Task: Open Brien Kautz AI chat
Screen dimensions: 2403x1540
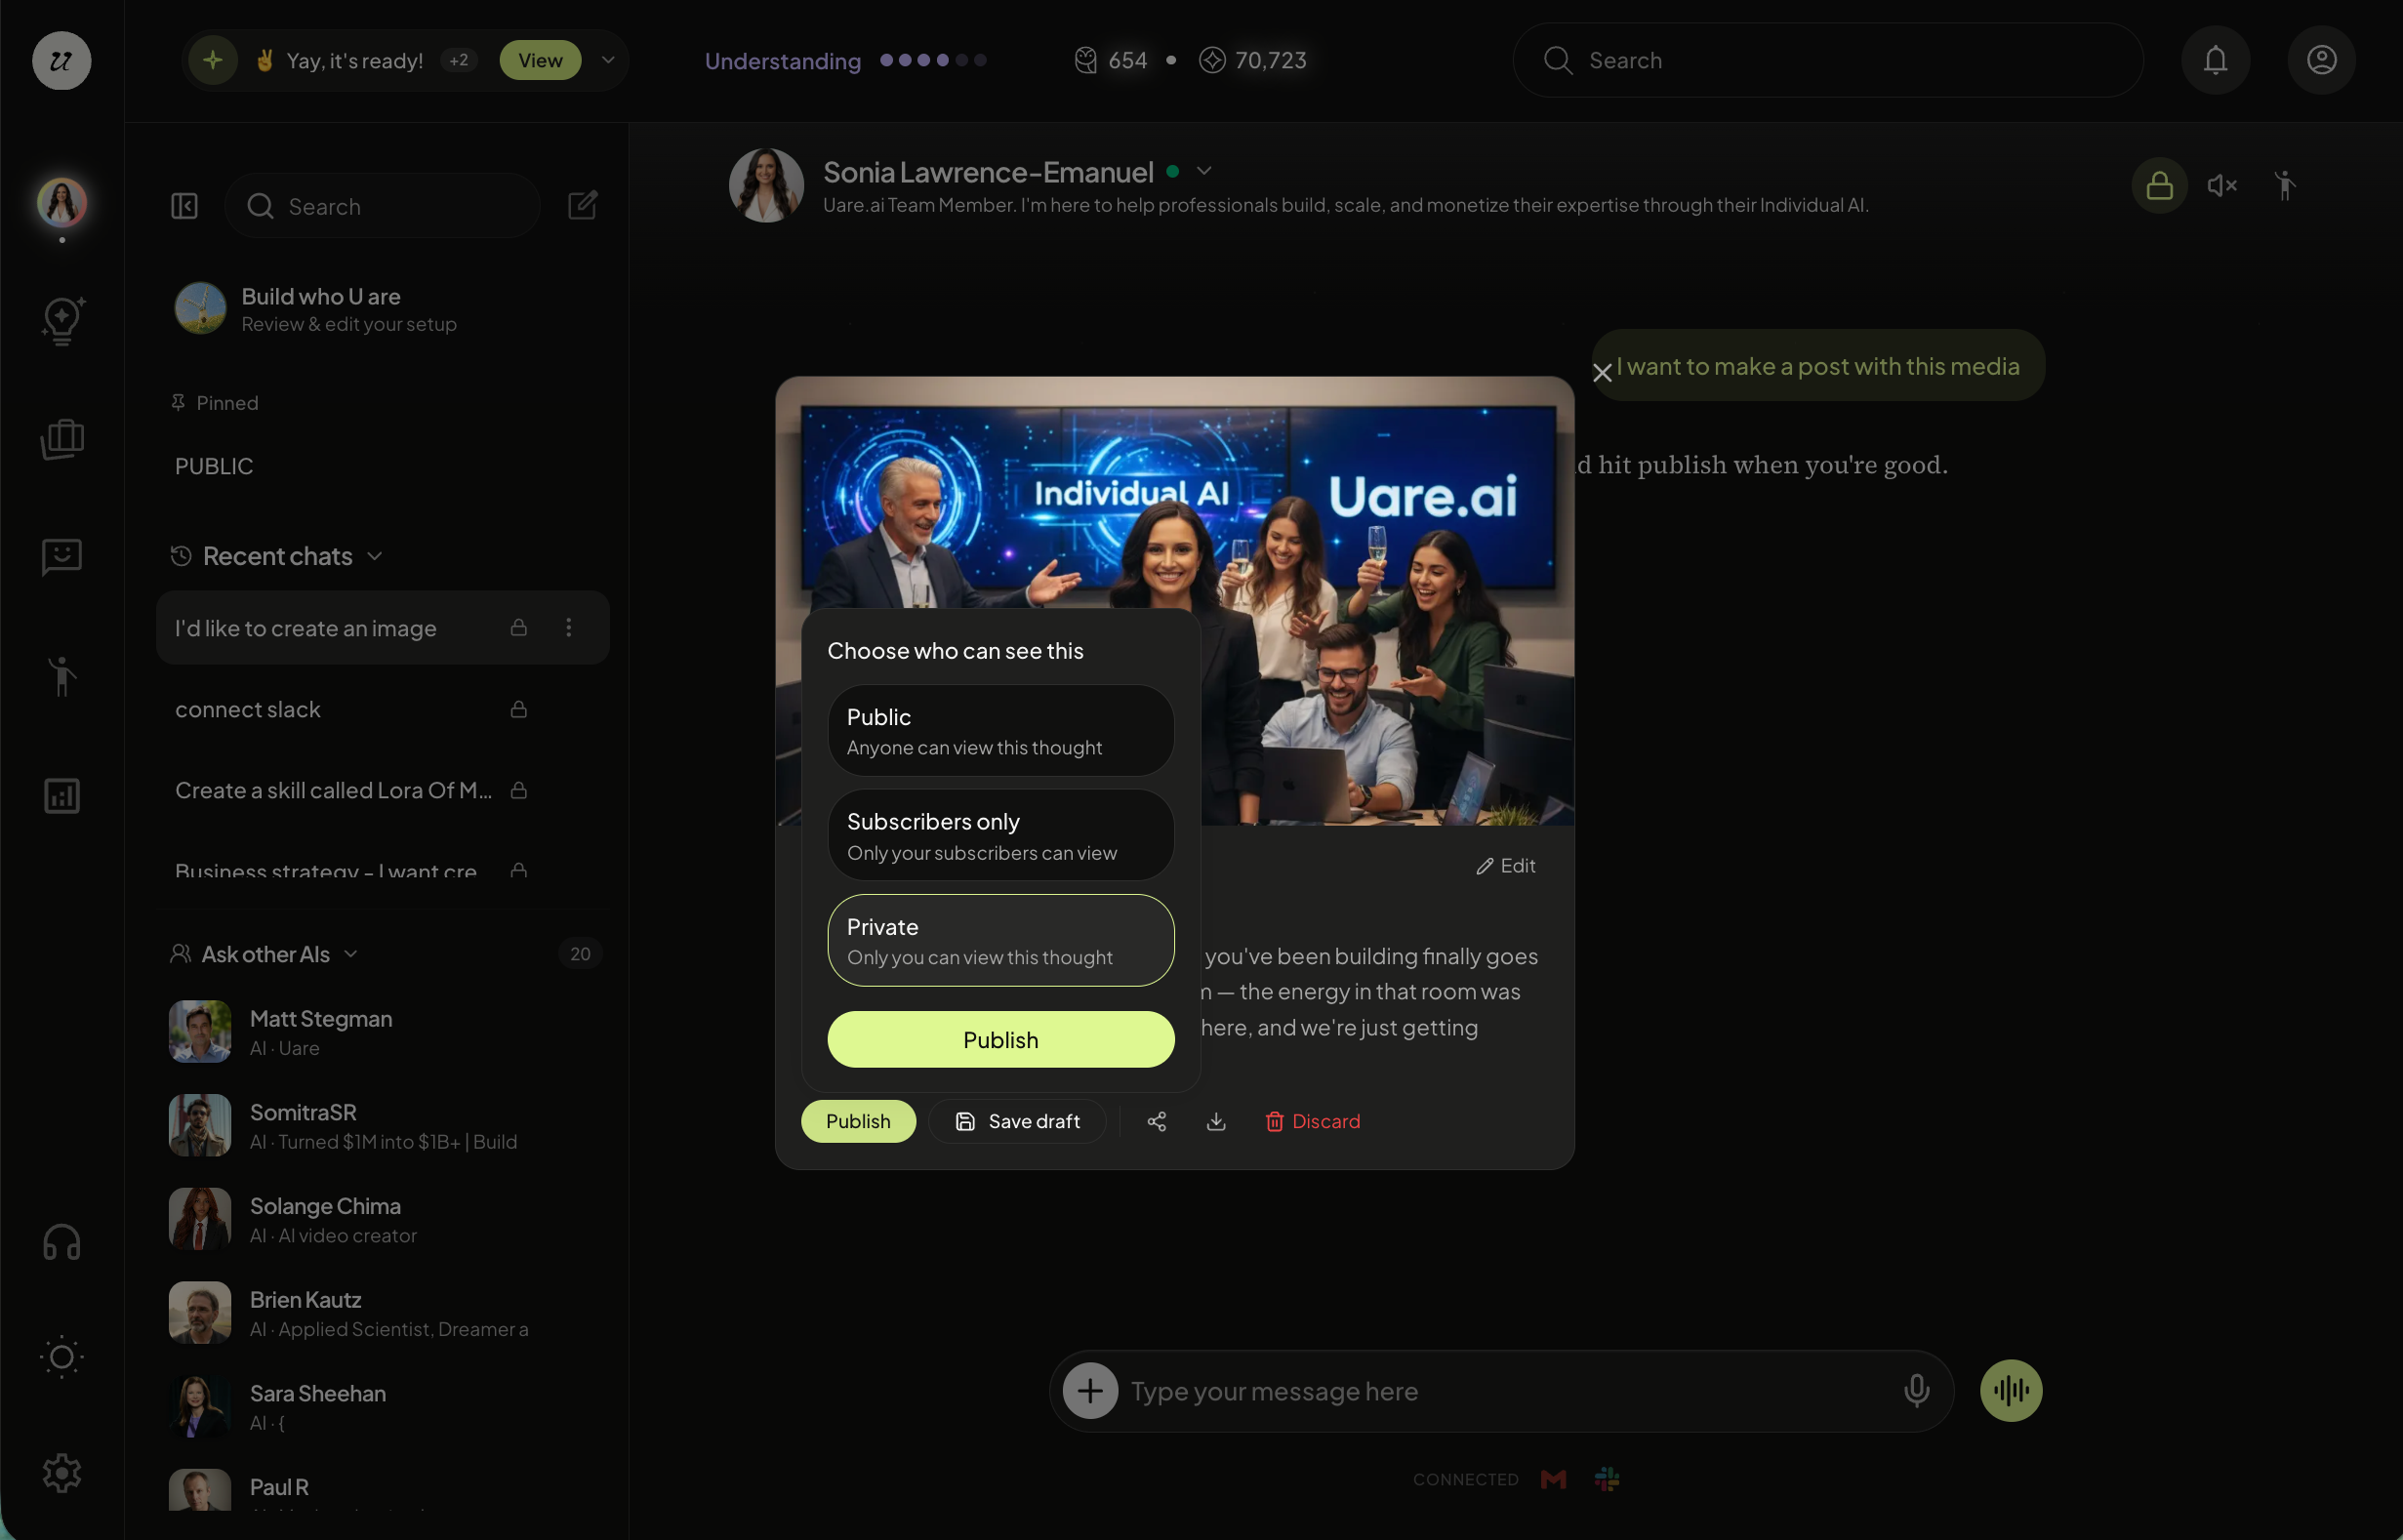Action: pyautogui.click(x=383, y=1312)
